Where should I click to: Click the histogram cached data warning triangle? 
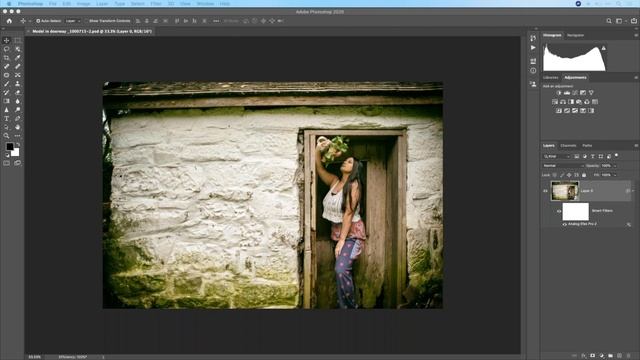tap(603, 48)
